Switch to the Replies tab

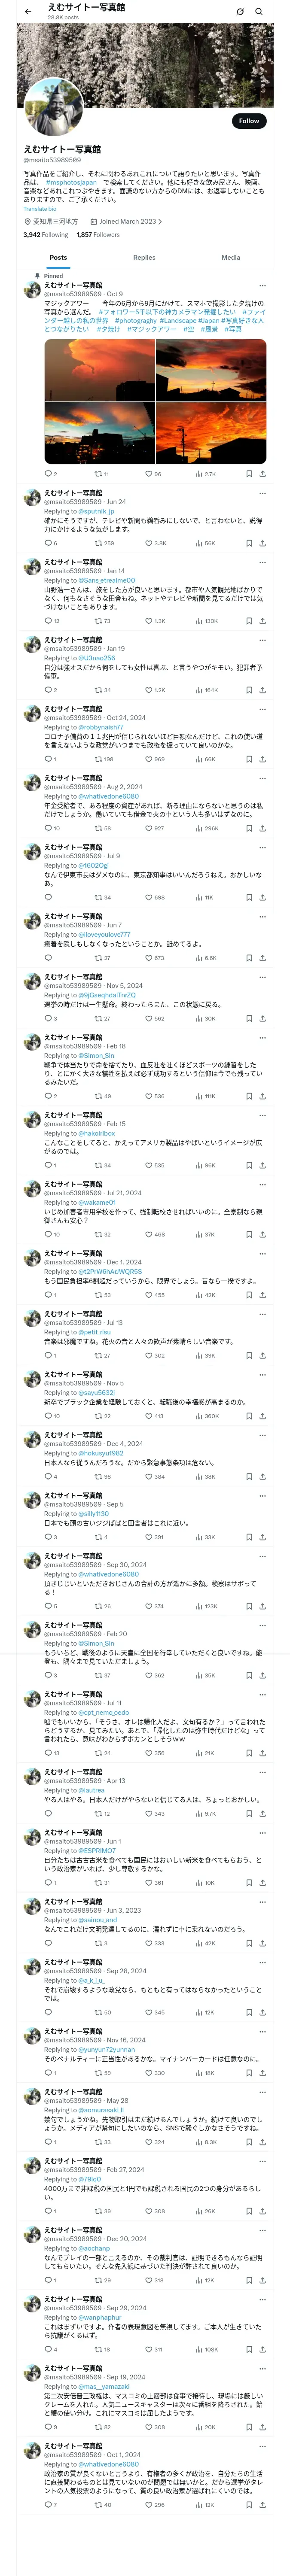[x=144, y=258]
